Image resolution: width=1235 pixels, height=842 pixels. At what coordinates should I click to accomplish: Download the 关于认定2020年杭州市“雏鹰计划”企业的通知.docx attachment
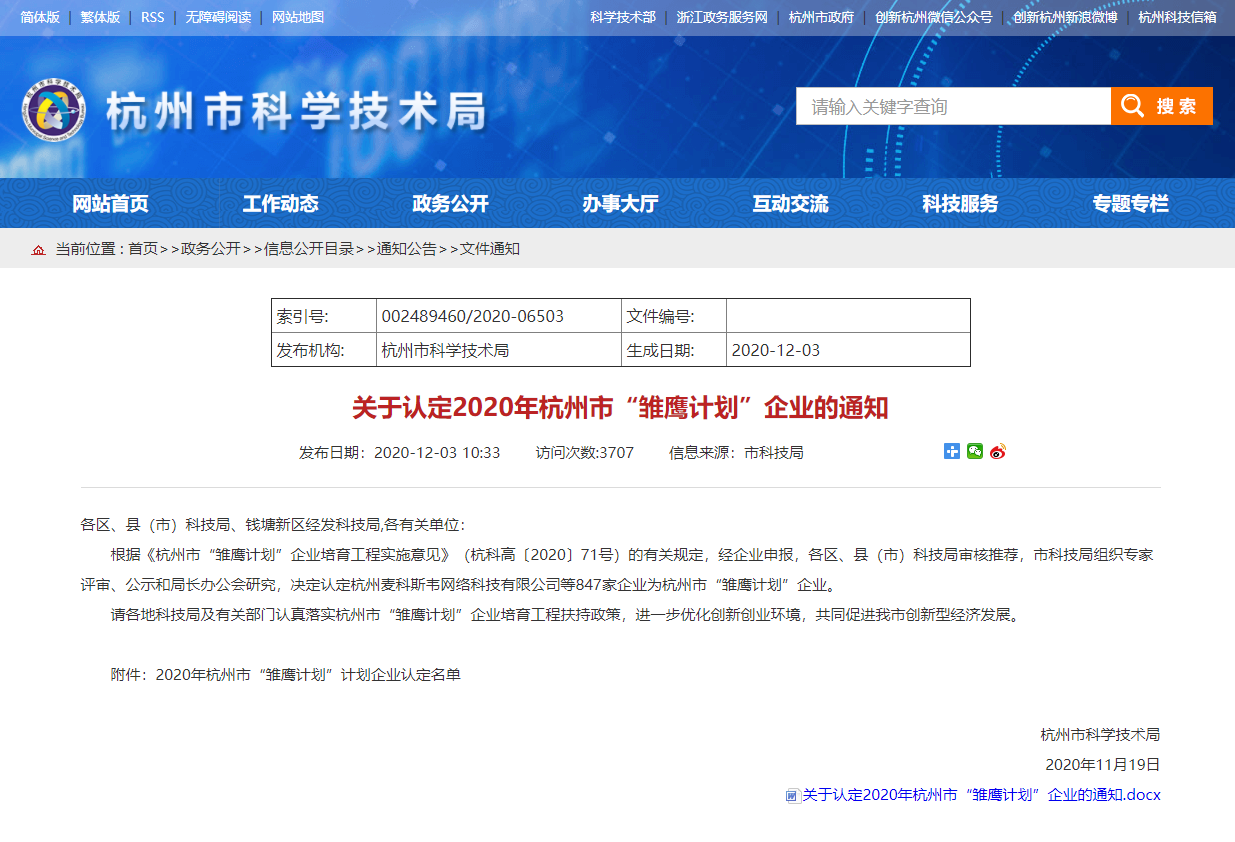click(x=981, y=795)
